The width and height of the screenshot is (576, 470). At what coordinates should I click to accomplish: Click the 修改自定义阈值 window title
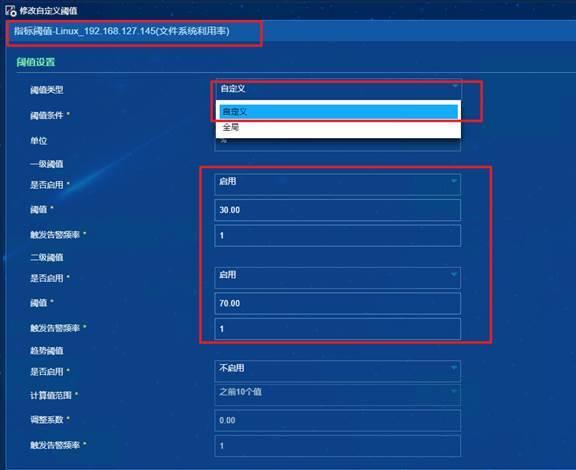48,11
